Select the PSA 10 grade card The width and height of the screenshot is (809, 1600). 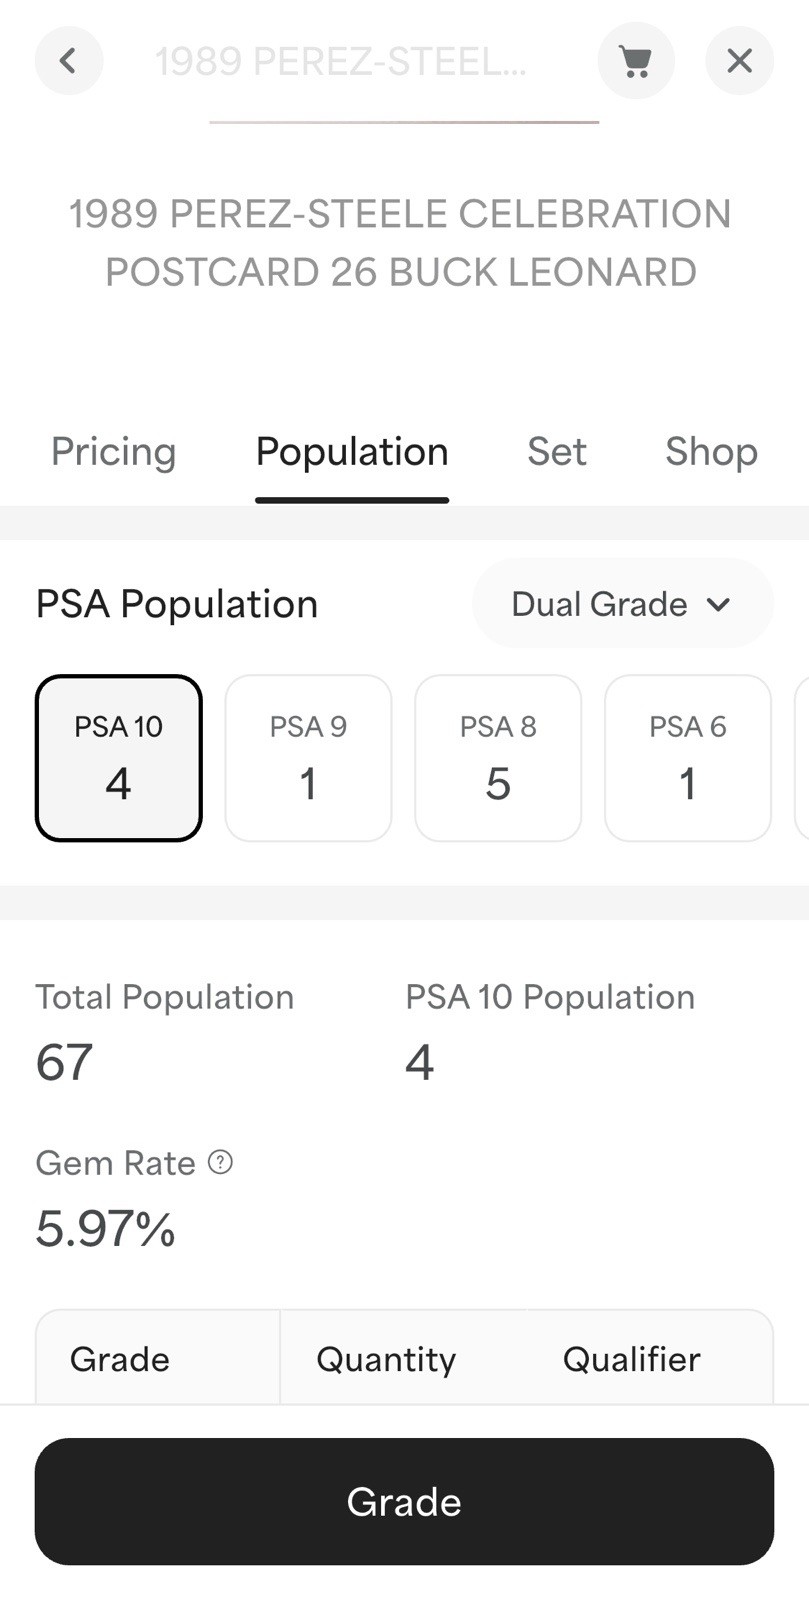click(119, 758)
